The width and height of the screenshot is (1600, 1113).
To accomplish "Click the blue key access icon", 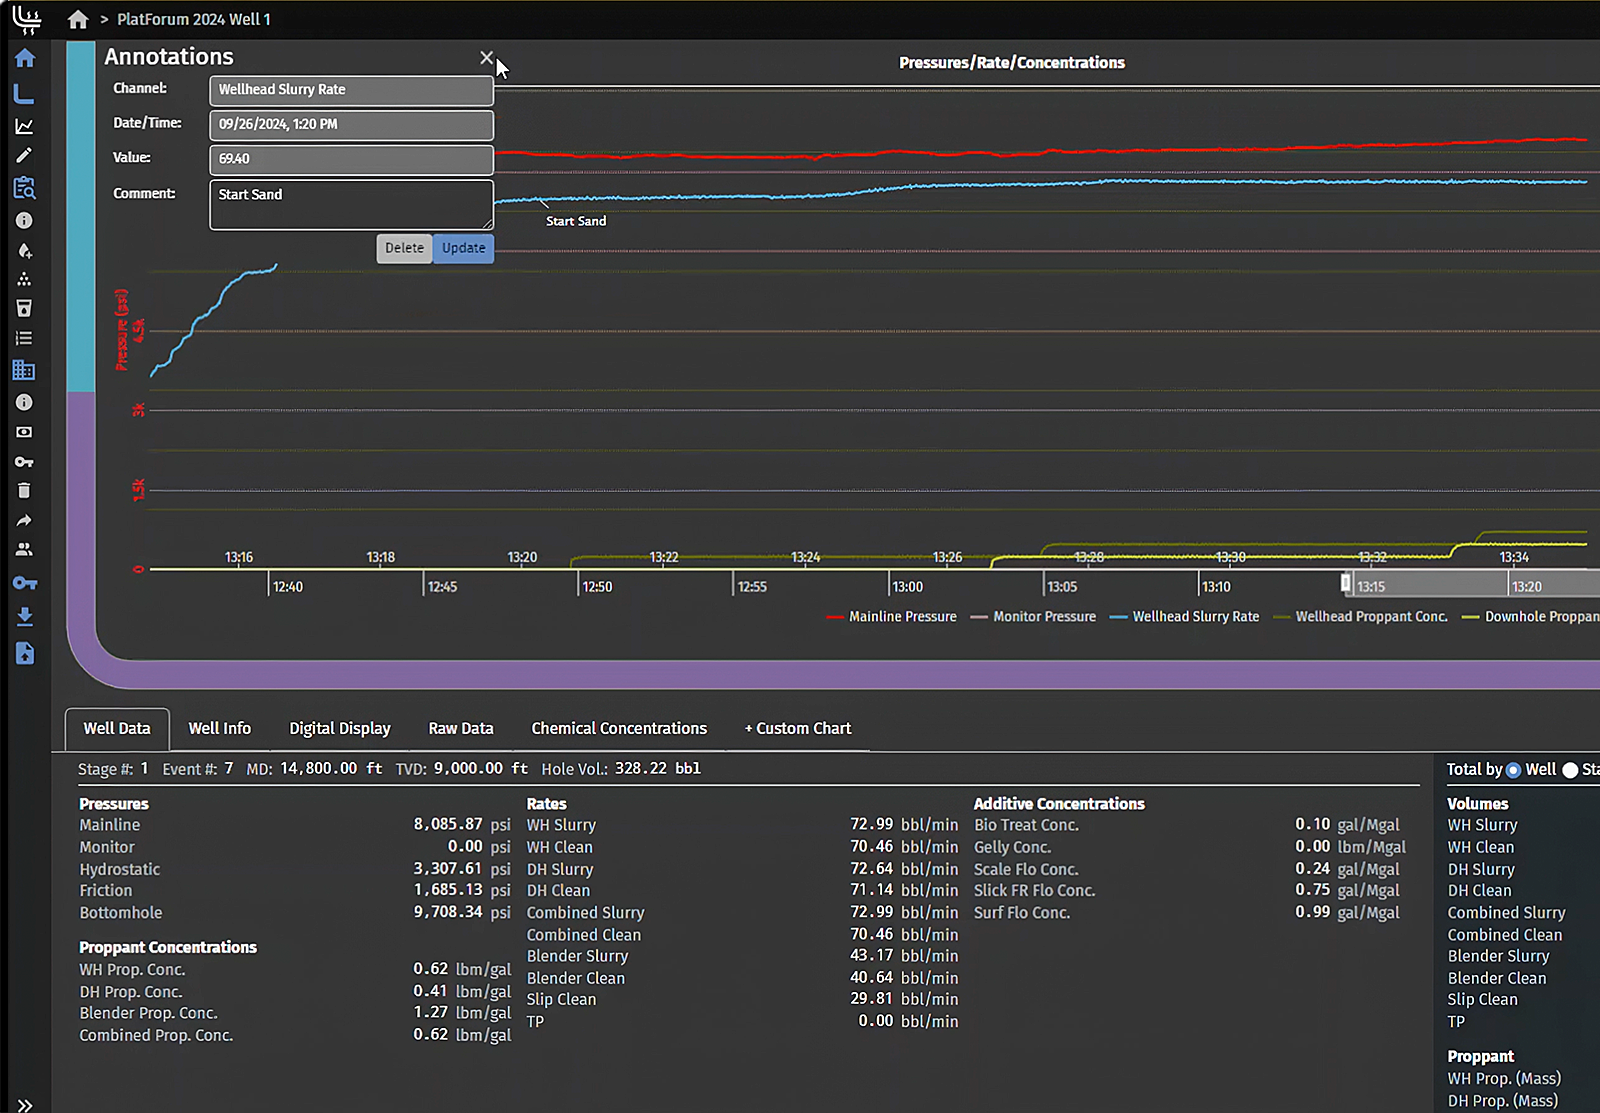I will coord(24,583).
